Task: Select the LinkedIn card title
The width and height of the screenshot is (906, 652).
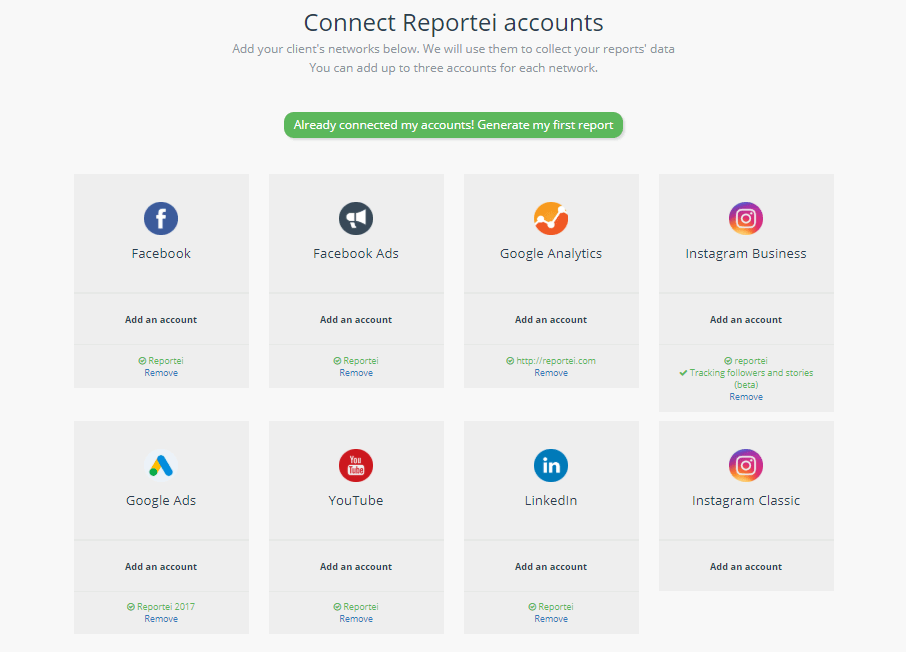Action: (x=551, y=500)
